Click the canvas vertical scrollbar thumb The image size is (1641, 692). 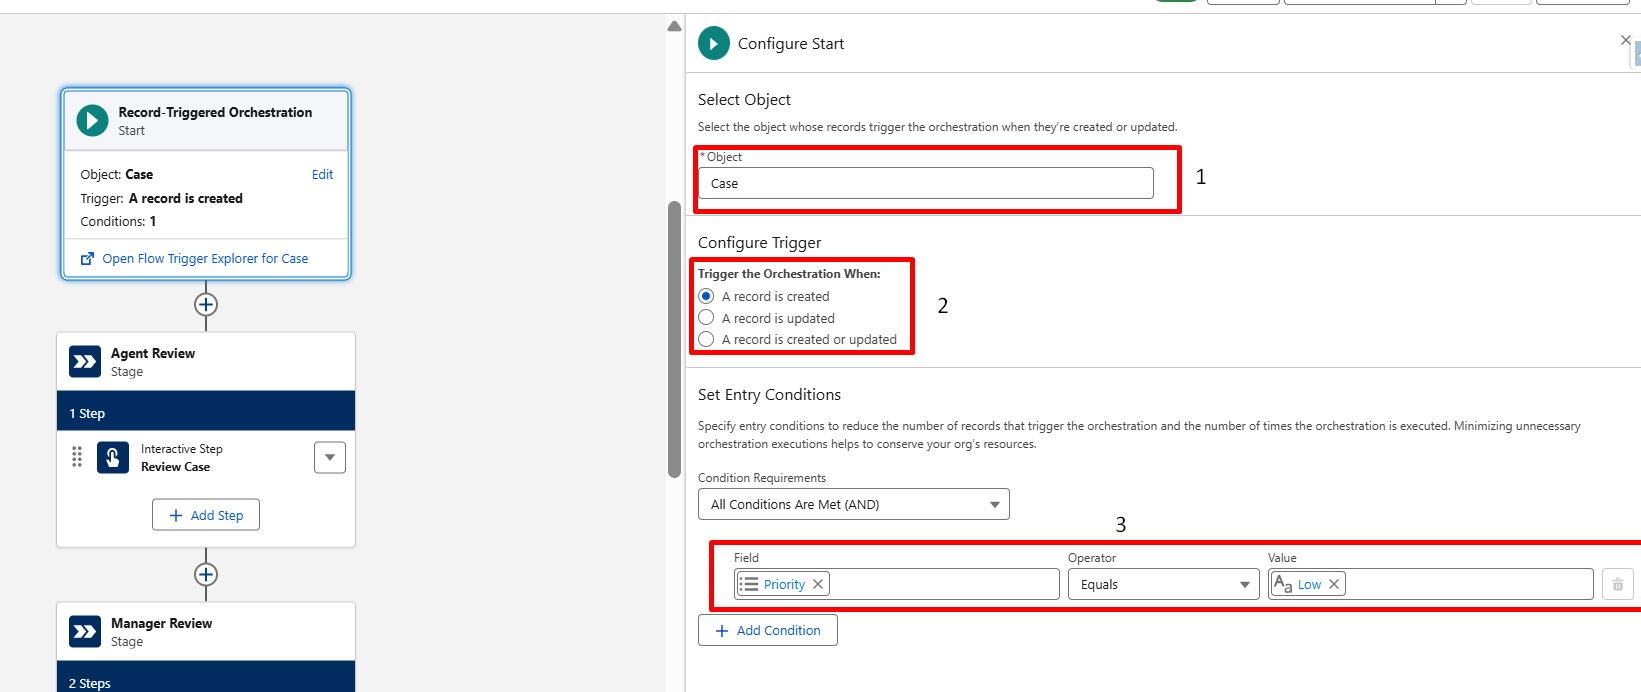coord(674,340)
